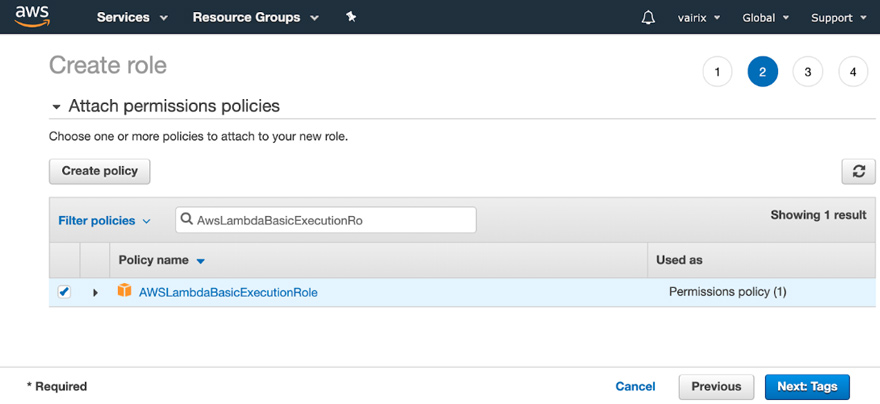Screen dimensions: 880x404
Task: Uncheck the AWSLambdaBasicExecutionRole checkbox
Action: (x=65, y=292)
